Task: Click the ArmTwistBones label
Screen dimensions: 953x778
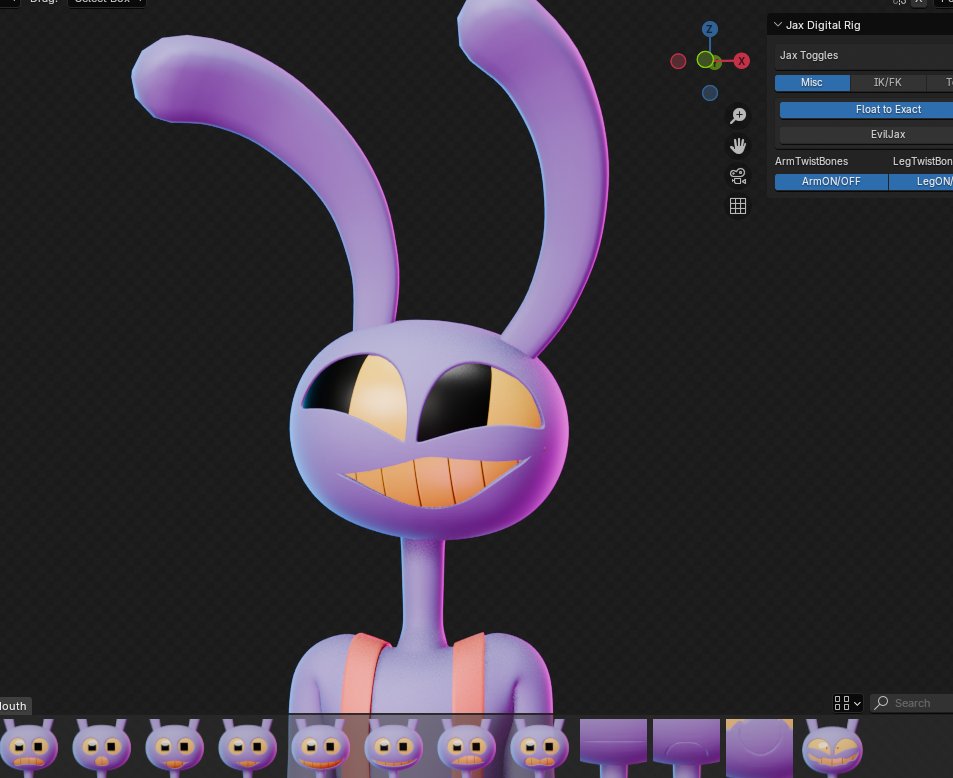Action: 811,161
